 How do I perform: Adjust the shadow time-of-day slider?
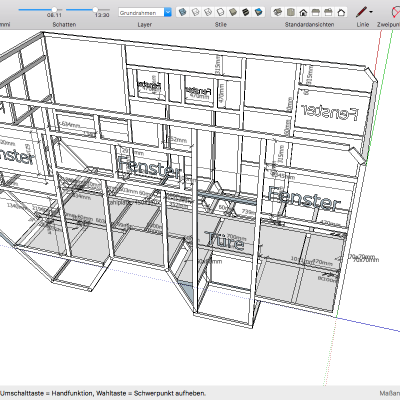click(x=88, y=10)
